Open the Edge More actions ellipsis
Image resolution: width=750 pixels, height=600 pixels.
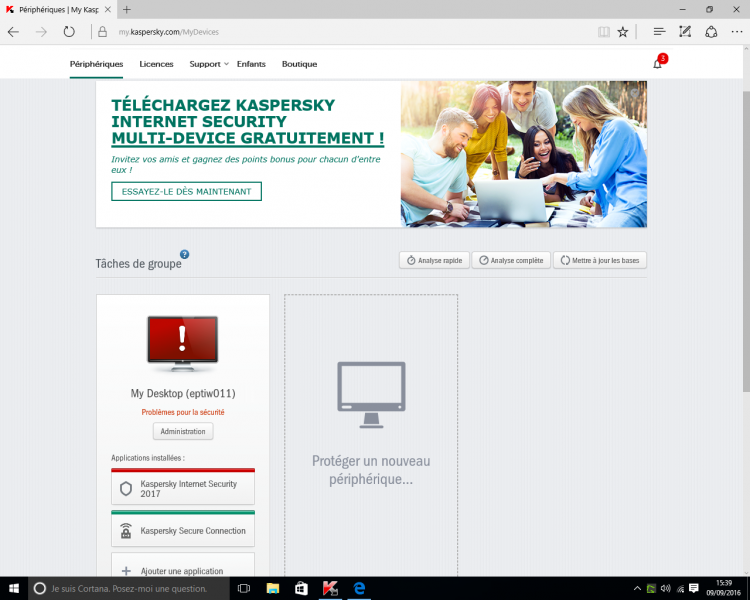[737, 32]
